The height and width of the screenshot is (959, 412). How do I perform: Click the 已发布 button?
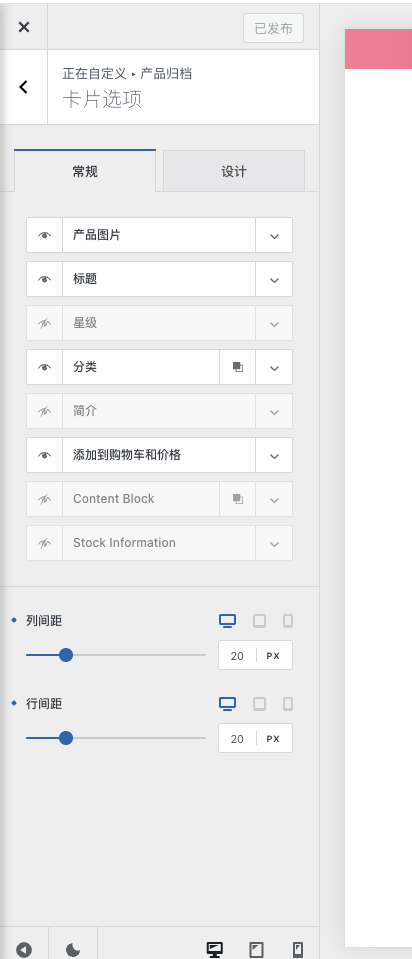(x=273, y=28)
